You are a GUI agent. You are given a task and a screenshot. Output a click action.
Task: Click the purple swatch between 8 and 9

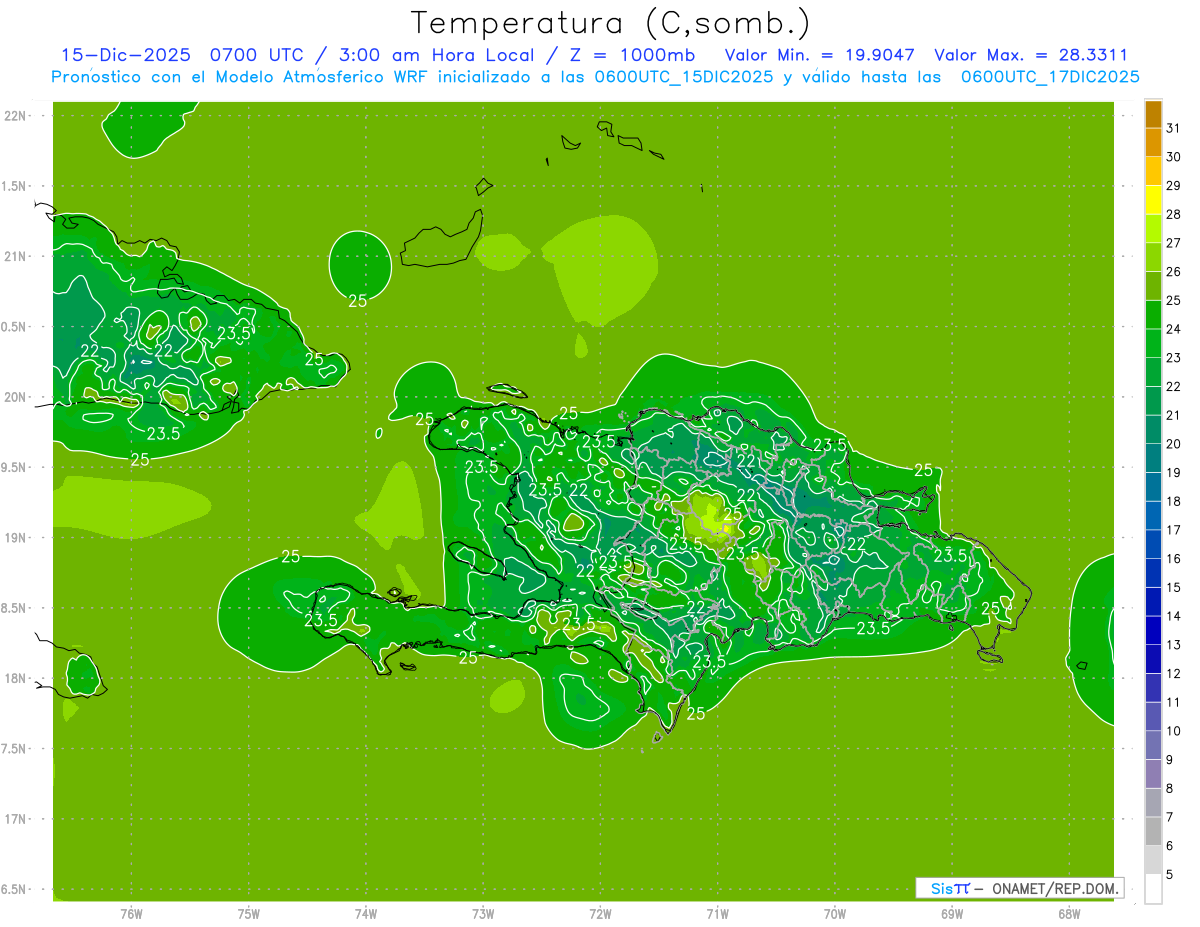tap(1153, 774)
